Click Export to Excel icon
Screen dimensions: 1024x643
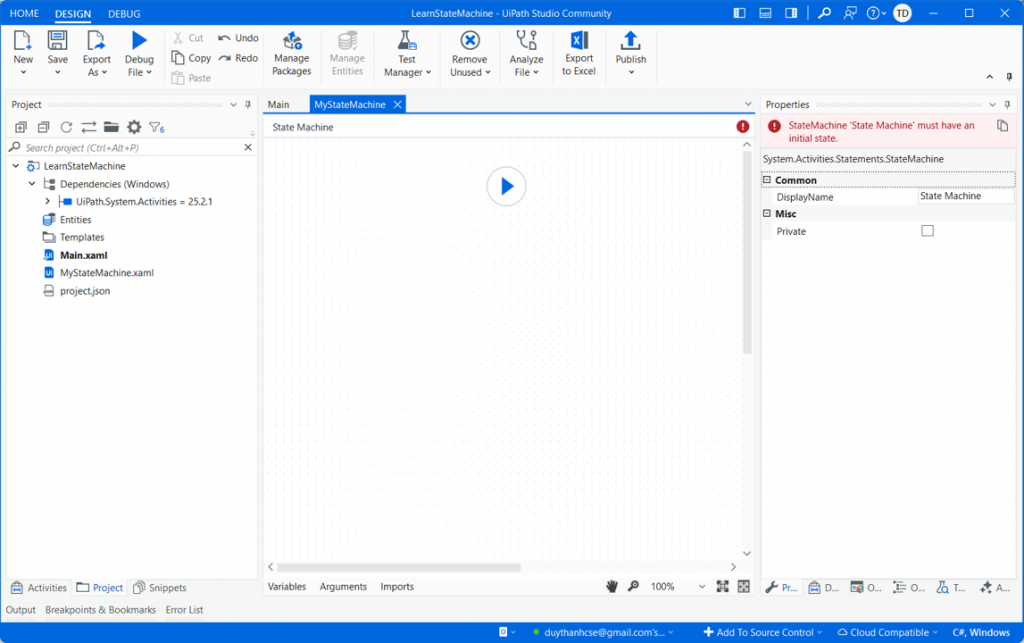point(579,40)
